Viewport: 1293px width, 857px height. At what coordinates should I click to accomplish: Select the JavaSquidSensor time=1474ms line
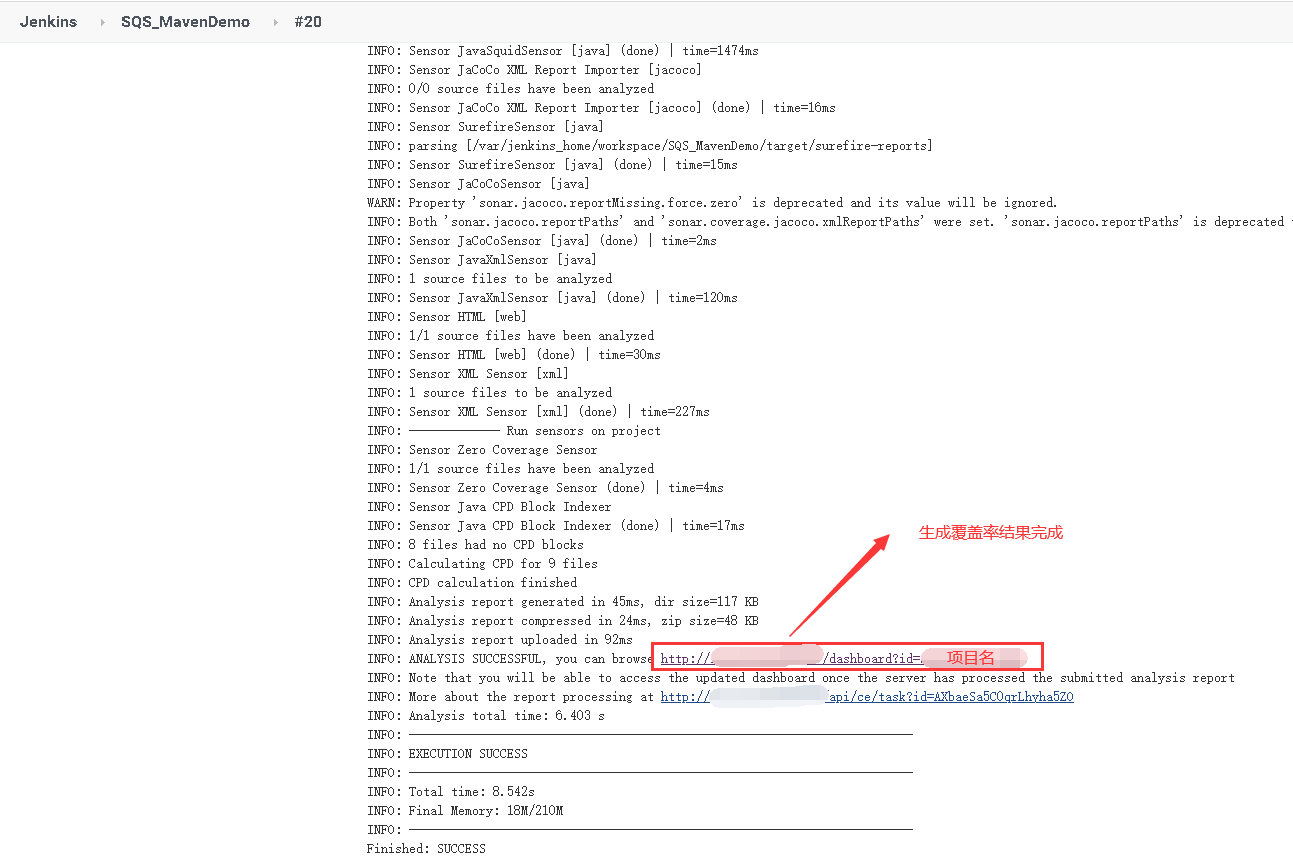(563, 51)
